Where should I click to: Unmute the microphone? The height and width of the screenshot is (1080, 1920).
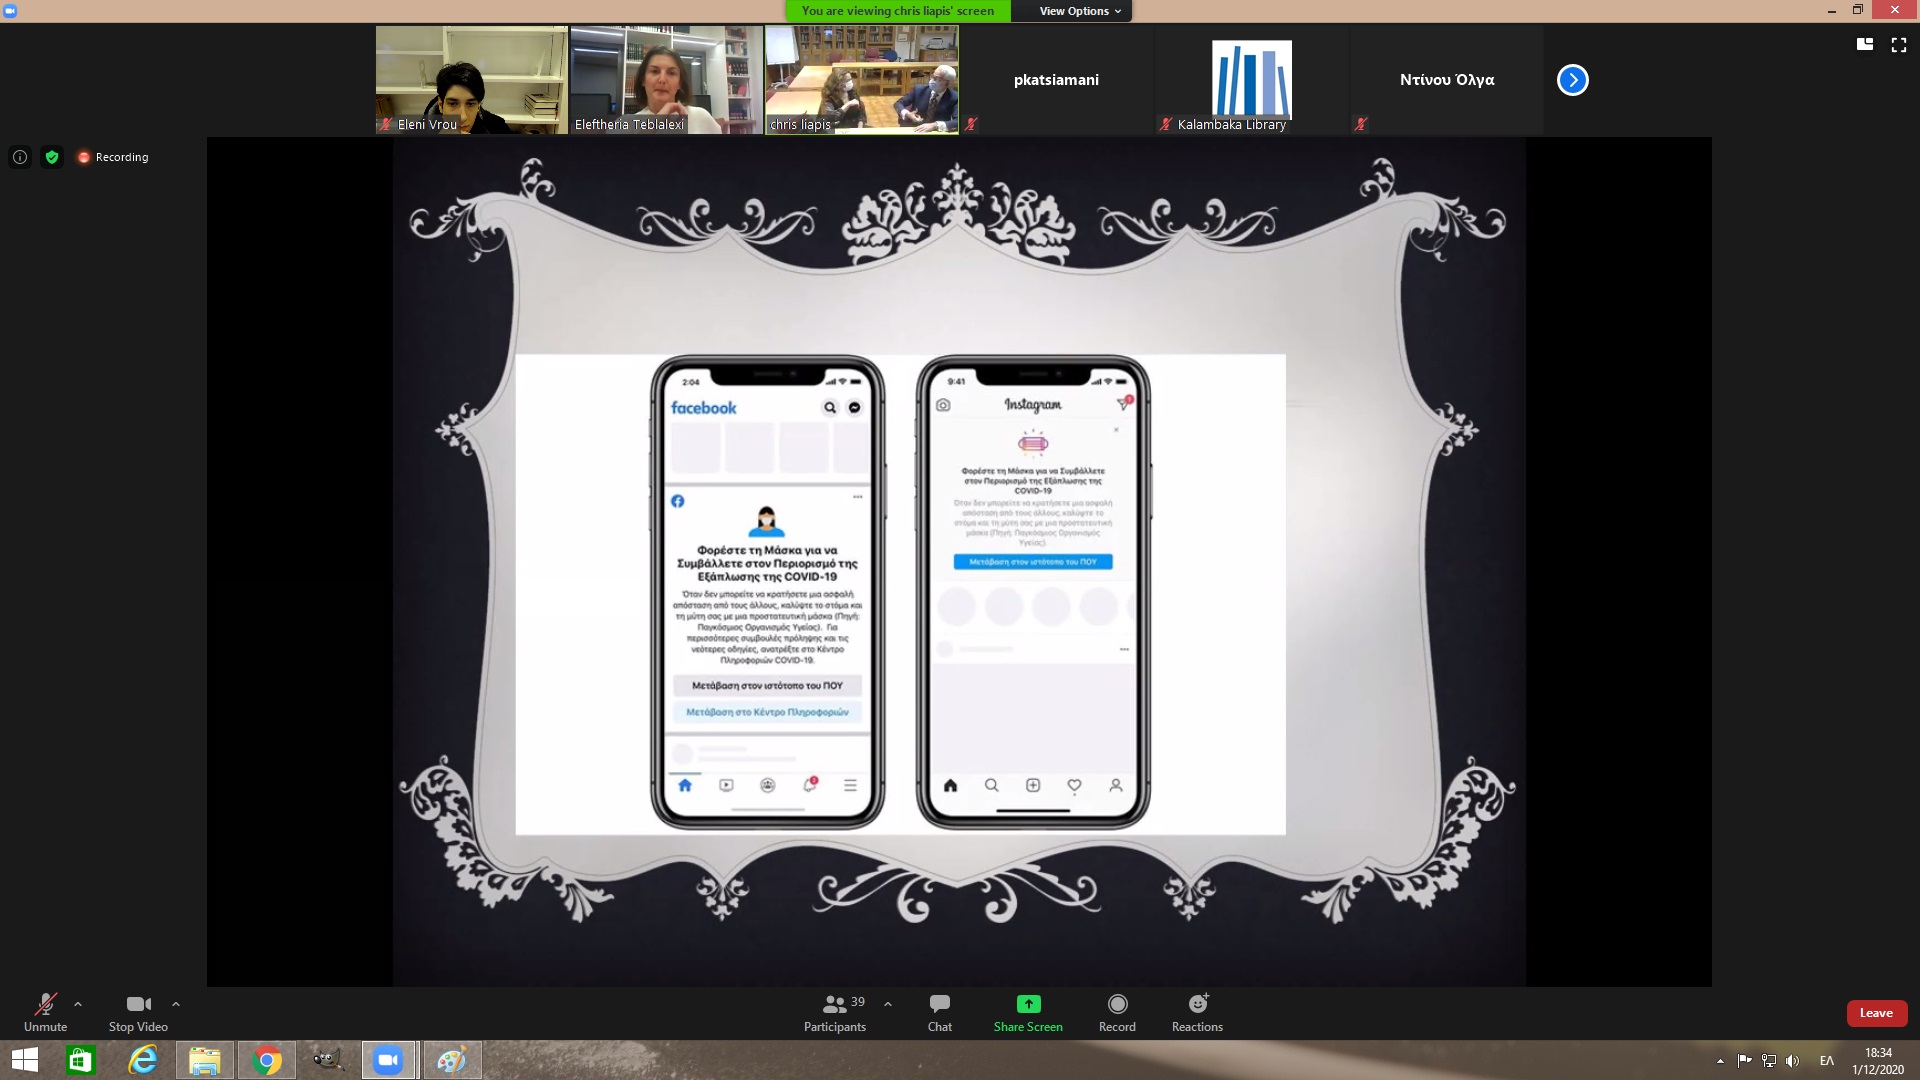[45, 1012]
